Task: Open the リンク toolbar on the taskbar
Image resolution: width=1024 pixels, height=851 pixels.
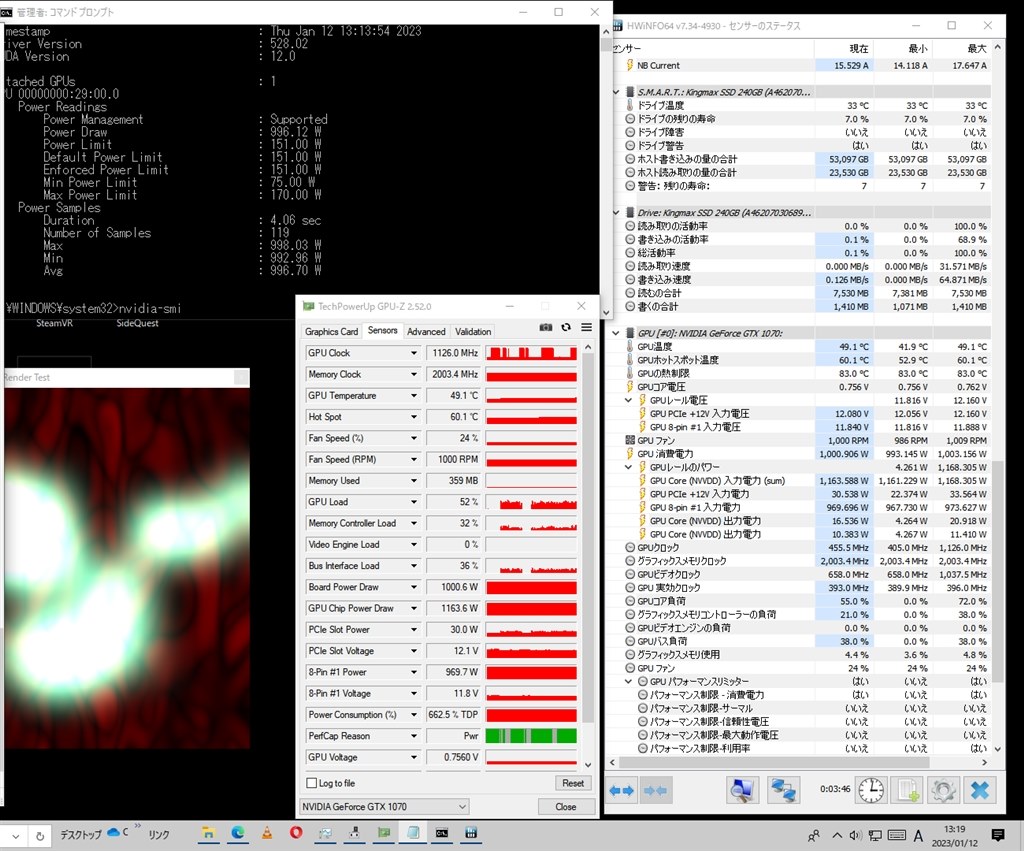Action: pos(159,835)
